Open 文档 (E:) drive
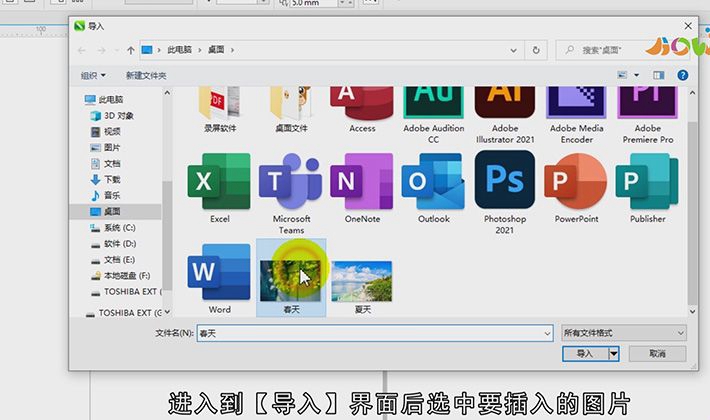This screenshot has height=420, width=710. click(x=120, y=260)
